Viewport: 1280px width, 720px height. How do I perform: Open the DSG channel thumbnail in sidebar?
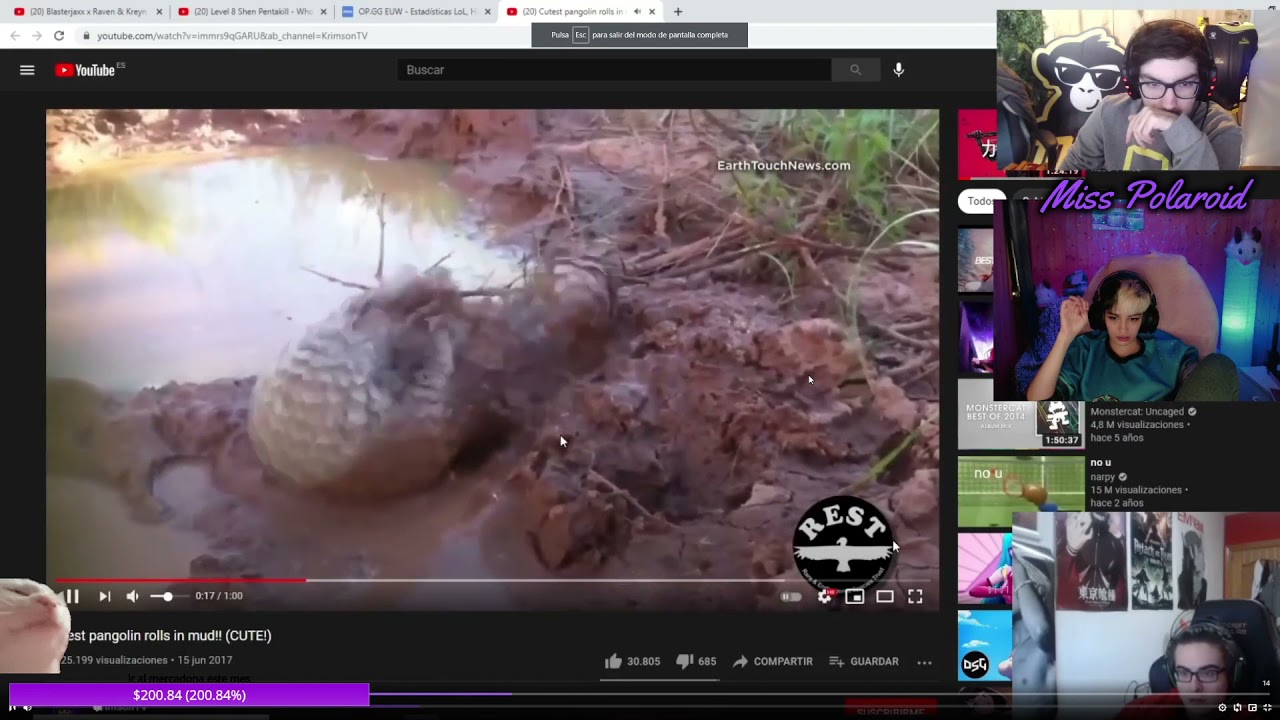click(x=984, y=646)
